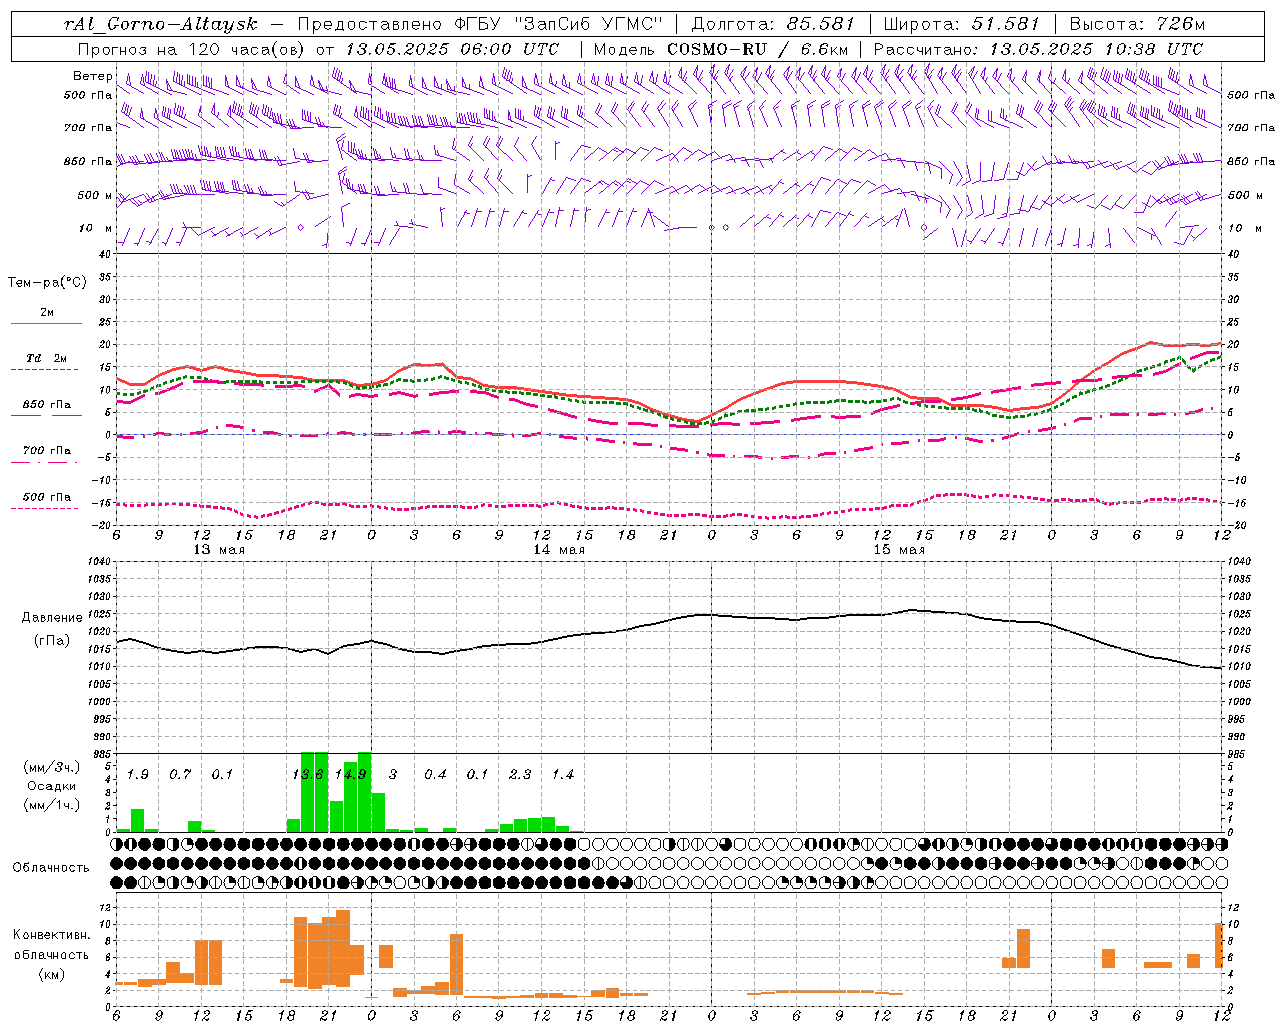Click the 14.9 precipitation total
This screenshot has width=1280, height=1024.
(x=351, y=775)
